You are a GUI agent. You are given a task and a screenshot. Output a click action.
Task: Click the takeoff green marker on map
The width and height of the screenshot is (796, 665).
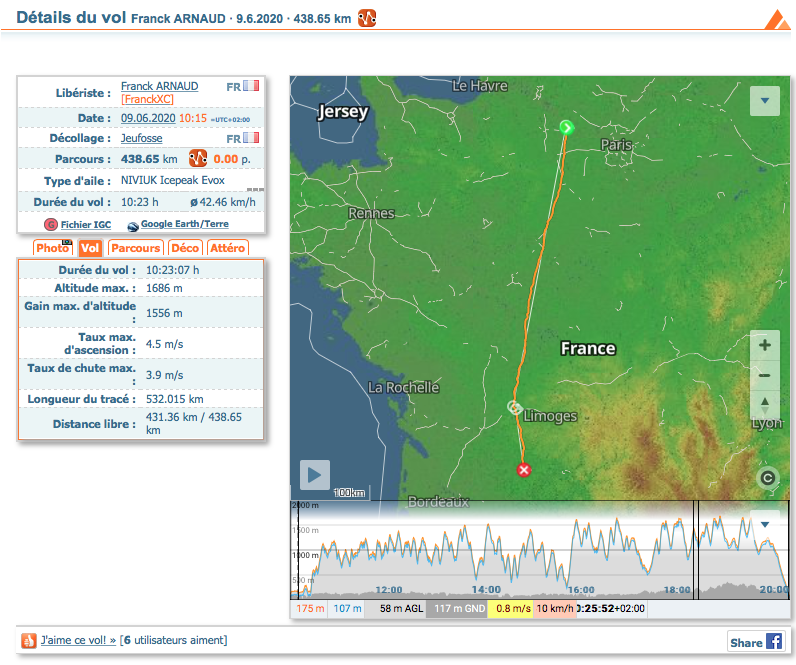[x=567, y=127]
